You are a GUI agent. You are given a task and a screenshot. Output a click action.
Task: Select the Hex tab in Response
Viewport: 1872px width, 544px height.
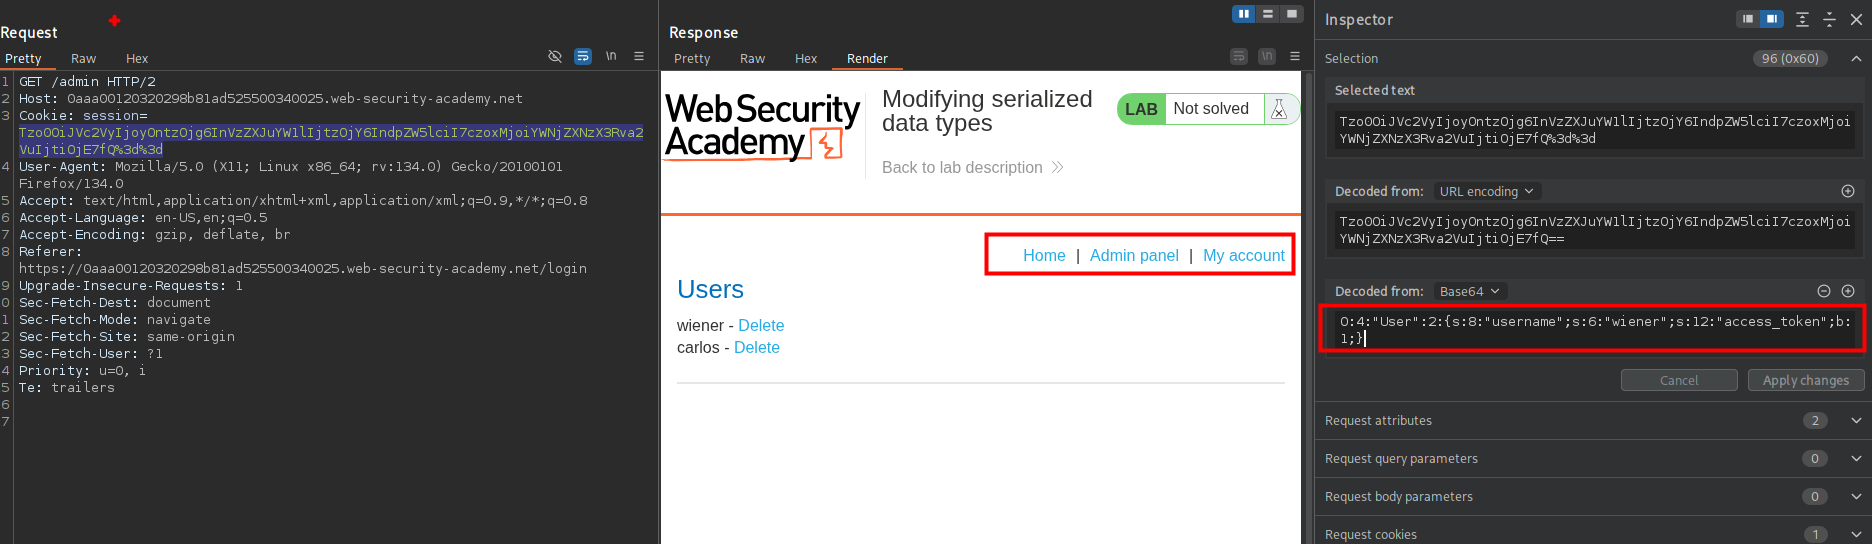click(x=806, y=59)
